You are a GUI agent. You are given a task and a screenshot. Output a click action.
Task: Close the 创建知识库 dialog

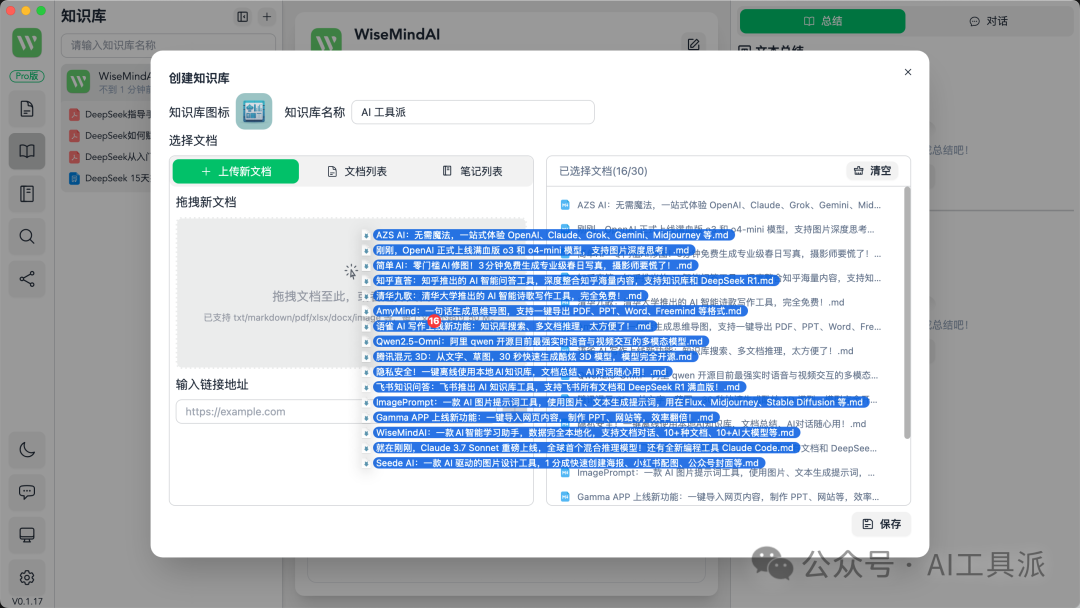908,72
